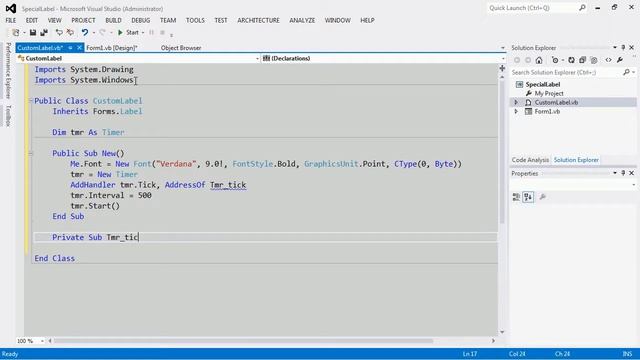Open the WINDOW menu
This screenshot has height=360, width=640.
[x=338, y=20]
